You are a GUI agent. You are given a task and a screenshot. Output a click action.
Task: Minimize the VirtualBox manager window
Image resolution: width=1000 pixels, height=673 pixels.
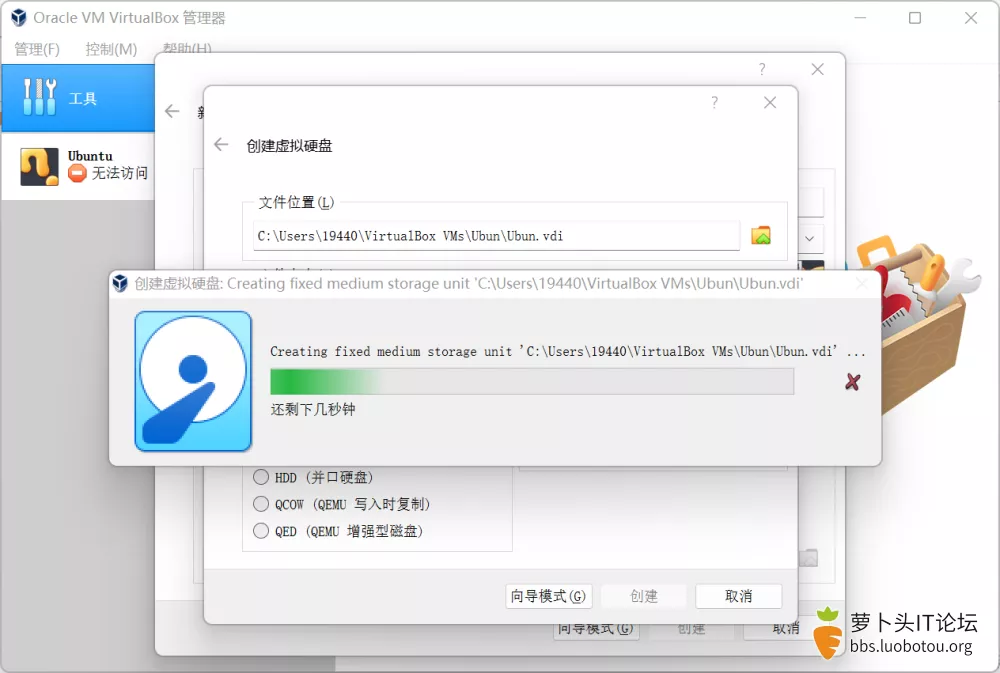[860, 18]
